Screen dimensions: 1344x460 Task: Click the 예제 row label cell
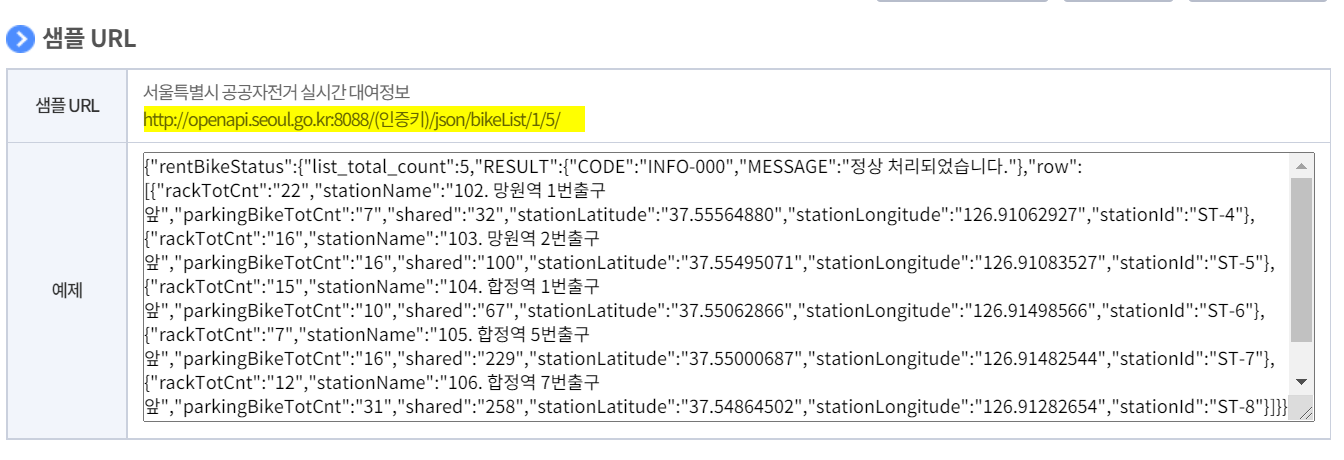pos(67,290)
